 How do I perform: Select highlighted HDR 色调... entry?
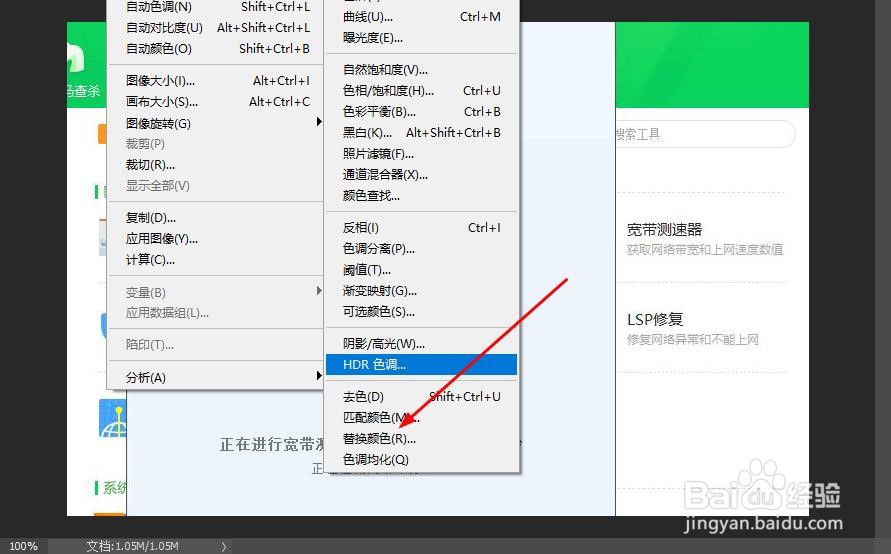click(422, 365)
